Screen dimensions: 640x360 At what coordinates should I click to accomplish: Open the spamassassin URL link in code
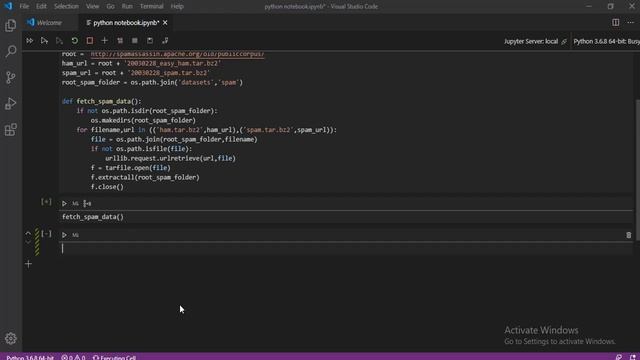click(177, 54)
